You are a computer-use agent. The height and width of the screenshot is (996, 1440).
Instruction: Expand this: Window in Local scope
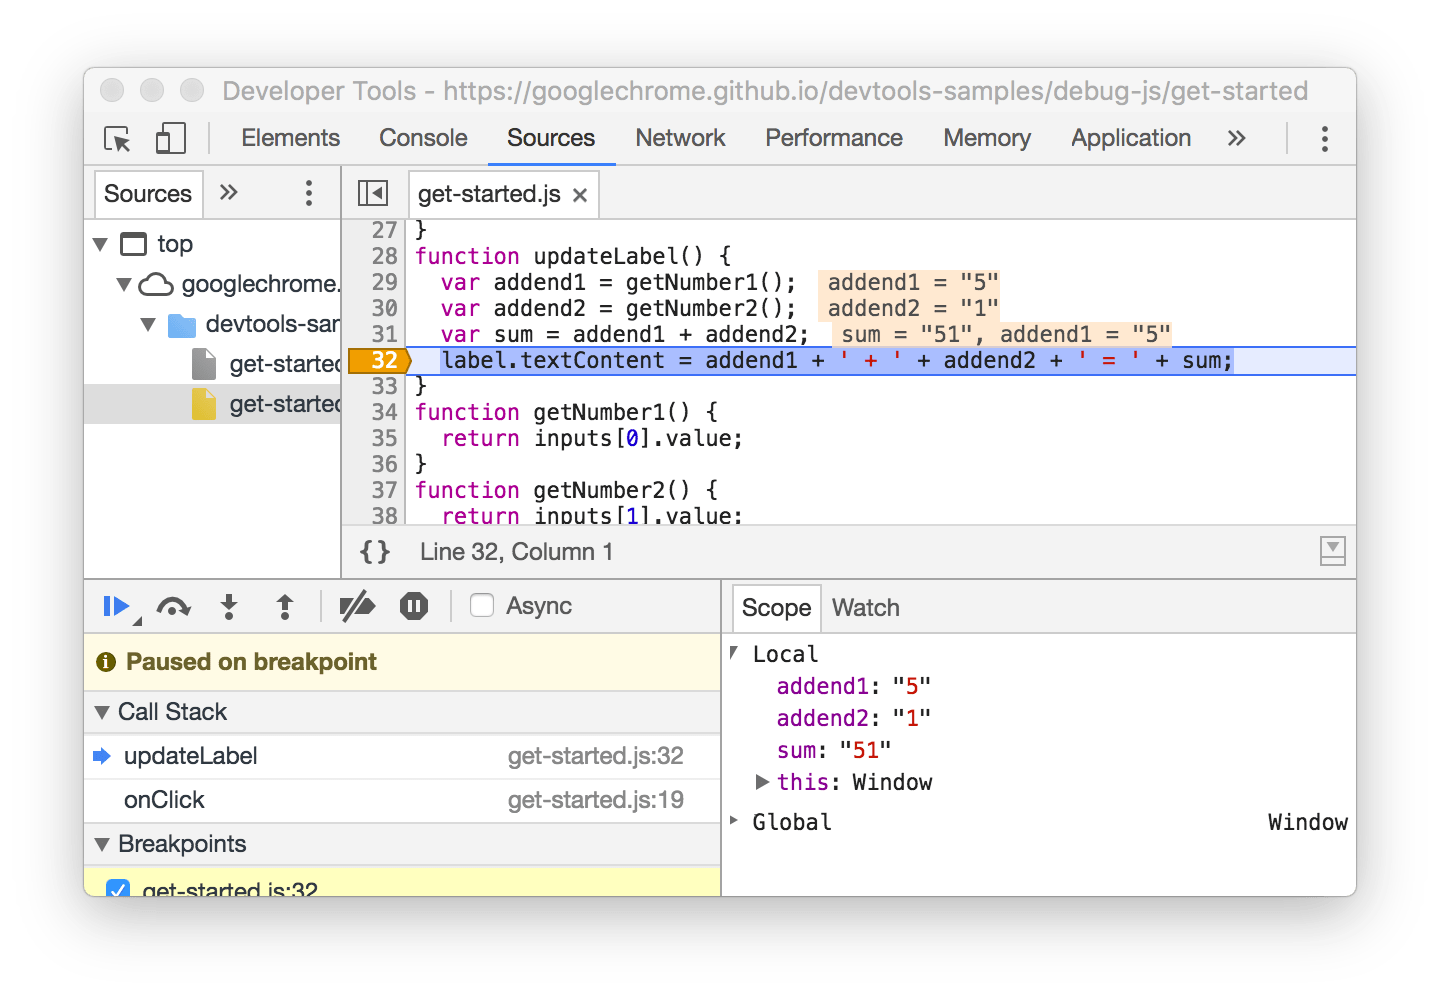click(763, 782)
